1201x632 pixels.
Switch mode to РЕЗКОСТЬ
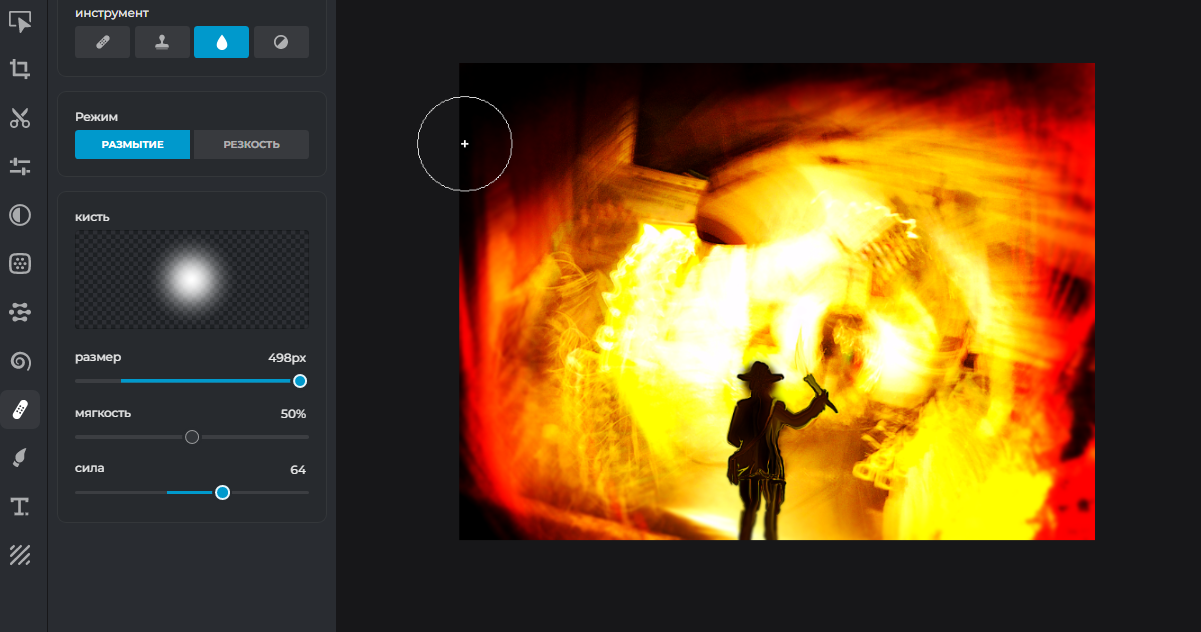[251, 144]
